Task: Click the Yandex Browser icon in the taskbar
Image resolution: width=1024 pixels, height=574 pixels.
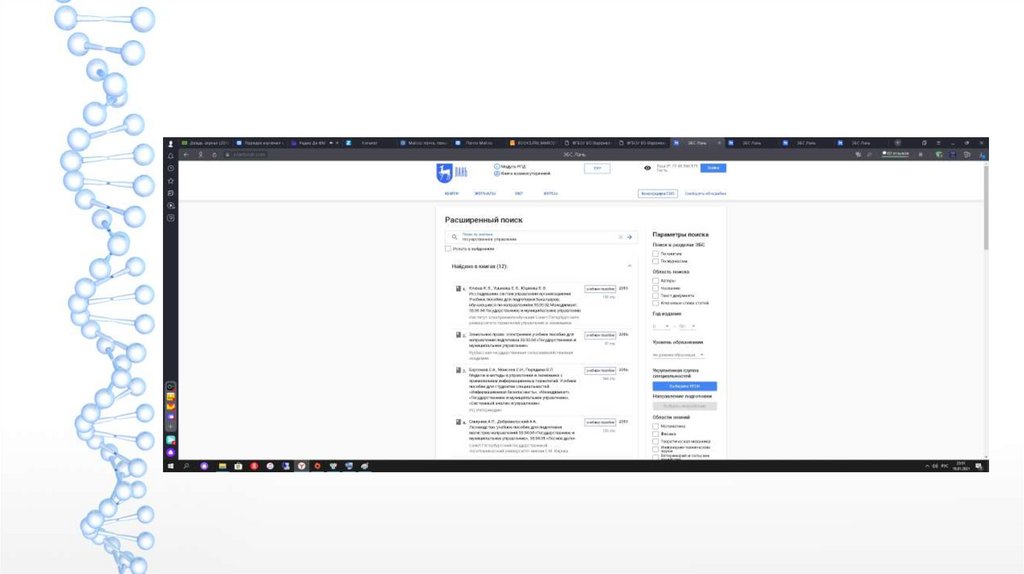Action: pyautogui.click(x=302, y=466)
